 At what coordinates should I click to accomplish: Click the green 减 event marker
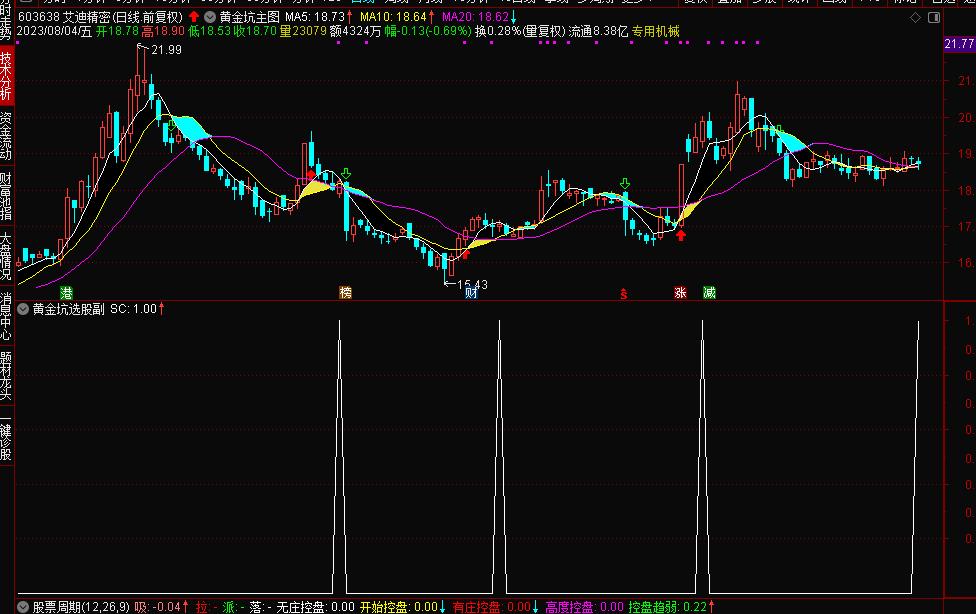point(709,293)
